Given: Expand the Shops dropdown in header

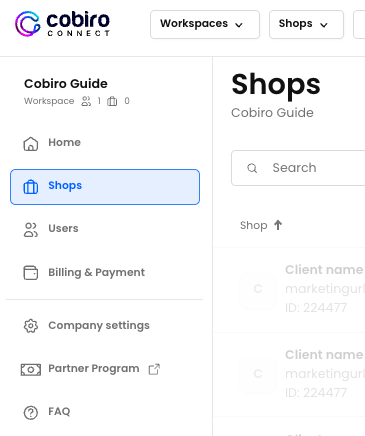Looking at the screenshot, I should [306, 24].
